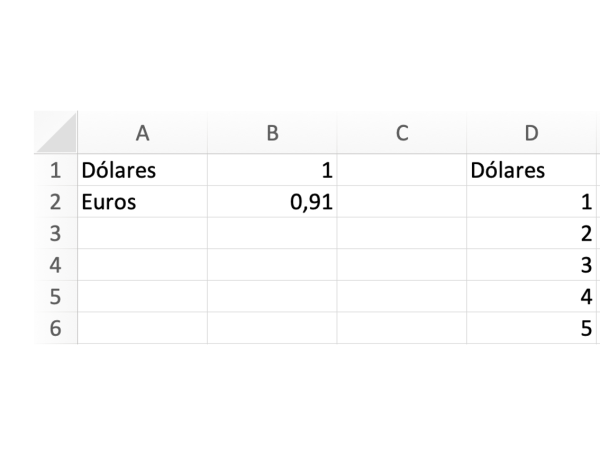Click the Dólares heading cell in column D

pos(531,170)
